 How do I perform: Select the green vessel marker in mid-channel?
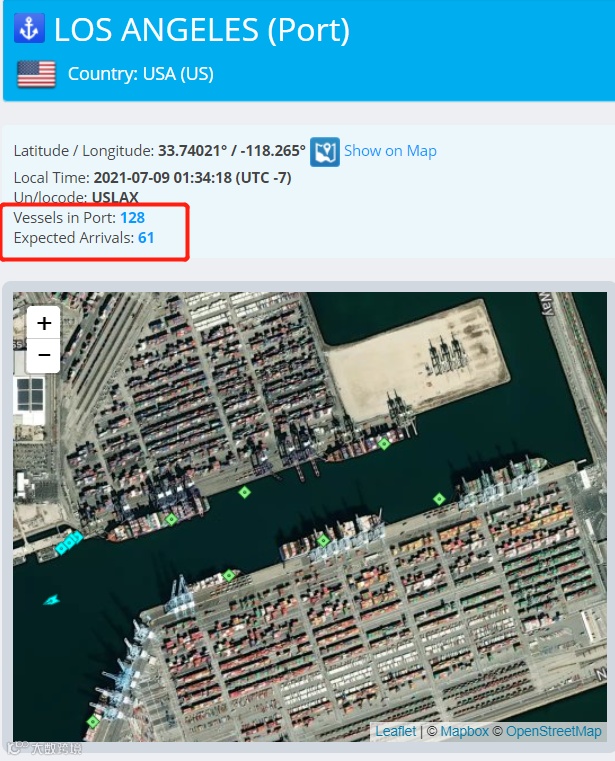[x=245, y=493]
